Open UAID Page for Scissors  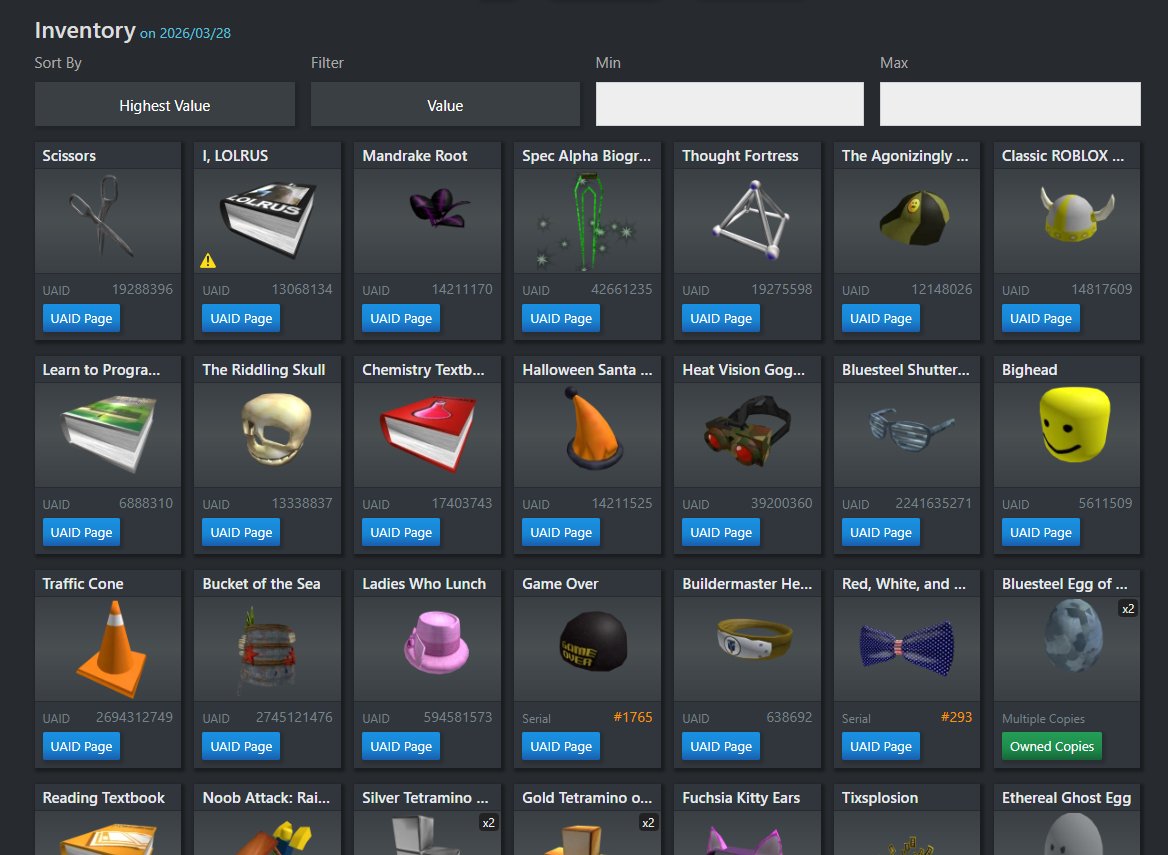click(81, 318)
